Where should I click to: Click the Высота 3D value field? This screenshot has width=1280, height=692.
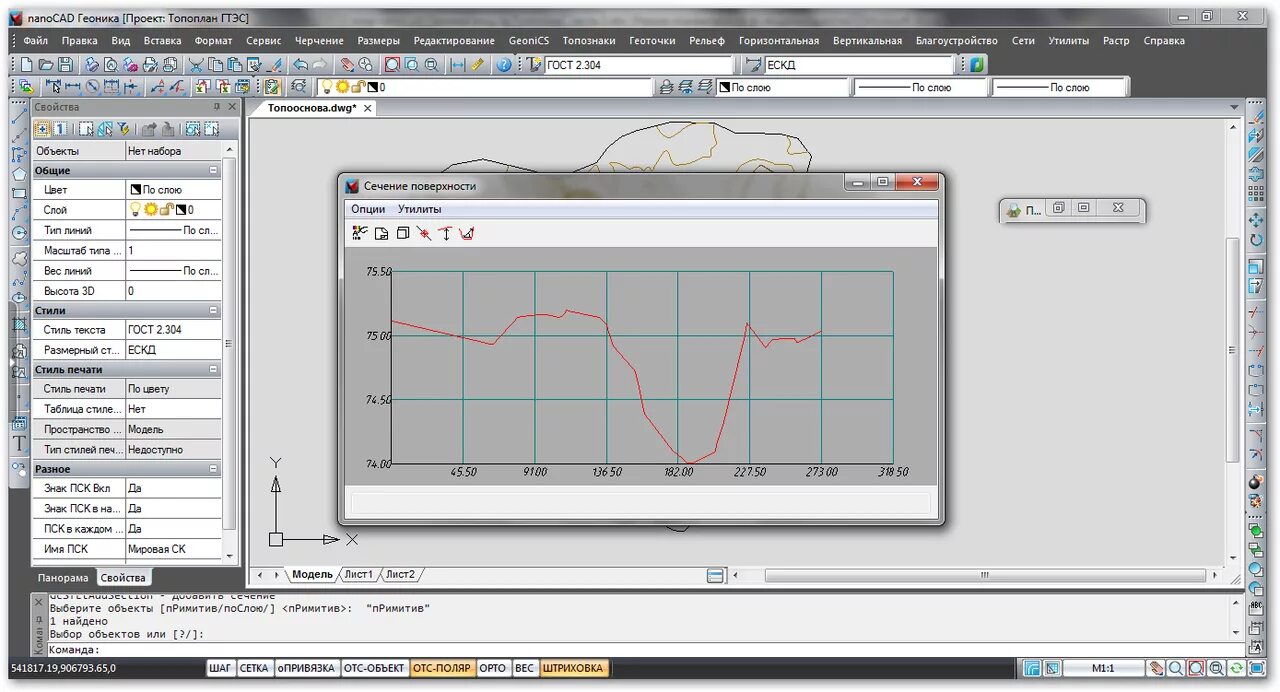(x=173, y=291)
